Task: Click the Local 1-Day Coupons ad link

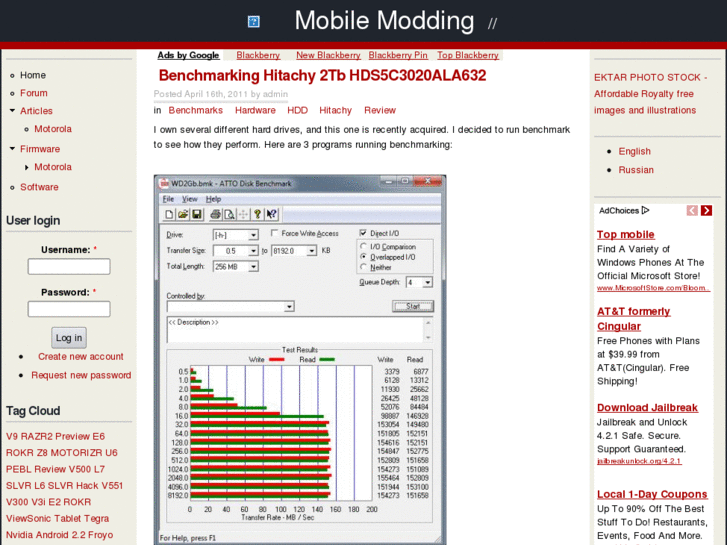Action: [652, 494]
